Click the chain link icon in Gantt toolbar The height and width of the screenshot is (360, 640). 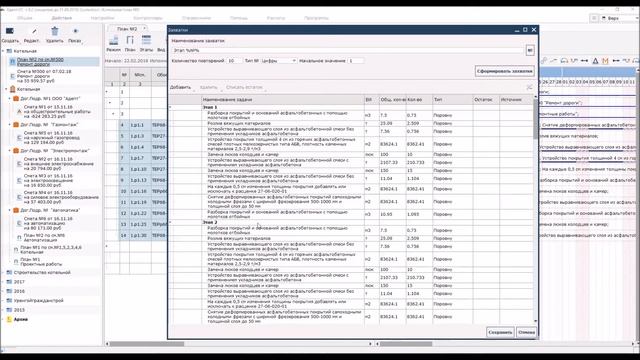544,60
